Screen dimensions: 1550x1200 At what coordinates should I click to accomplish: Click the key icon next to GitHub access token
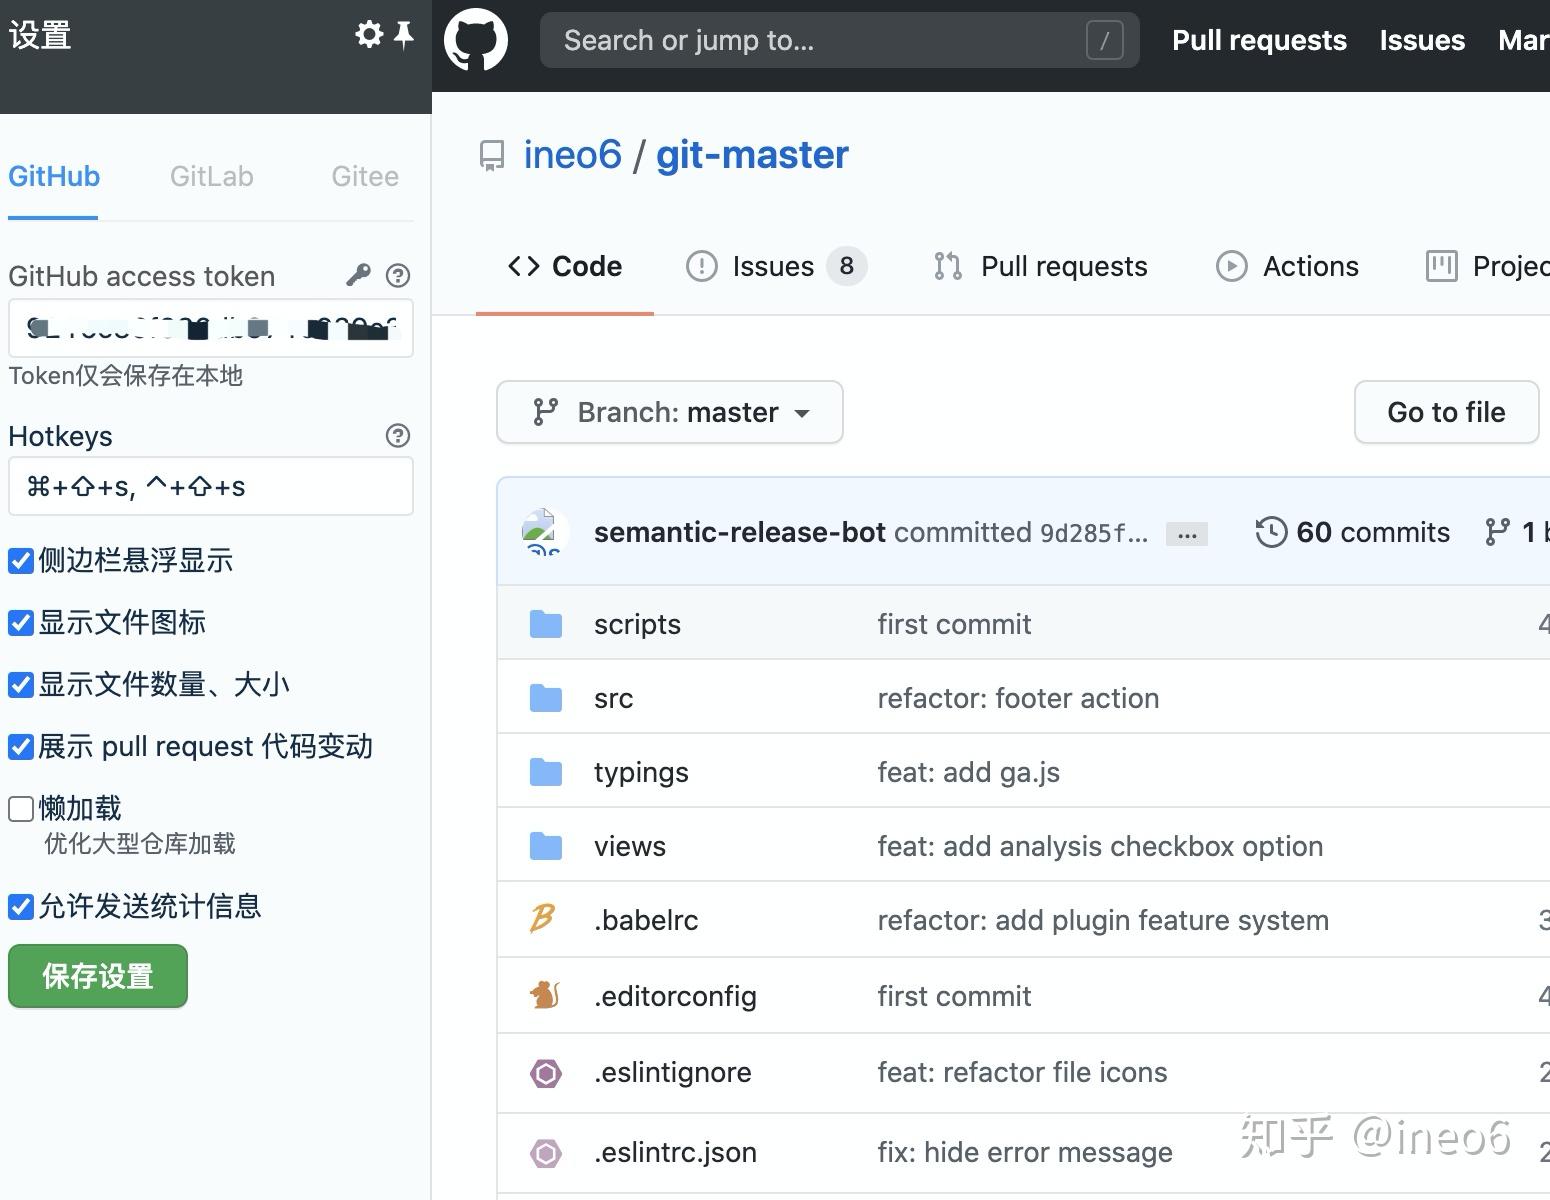click(x=358, y=275)
